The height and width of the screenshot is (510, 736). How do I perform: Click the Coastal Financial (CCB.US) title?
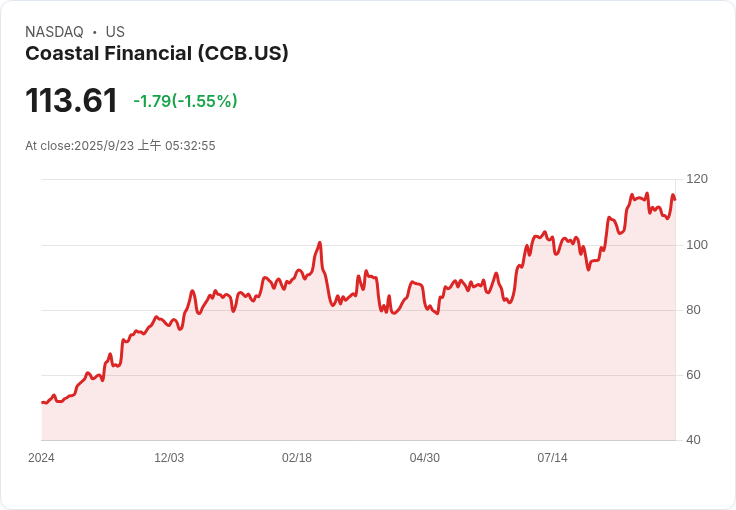[x=157, y=53]
